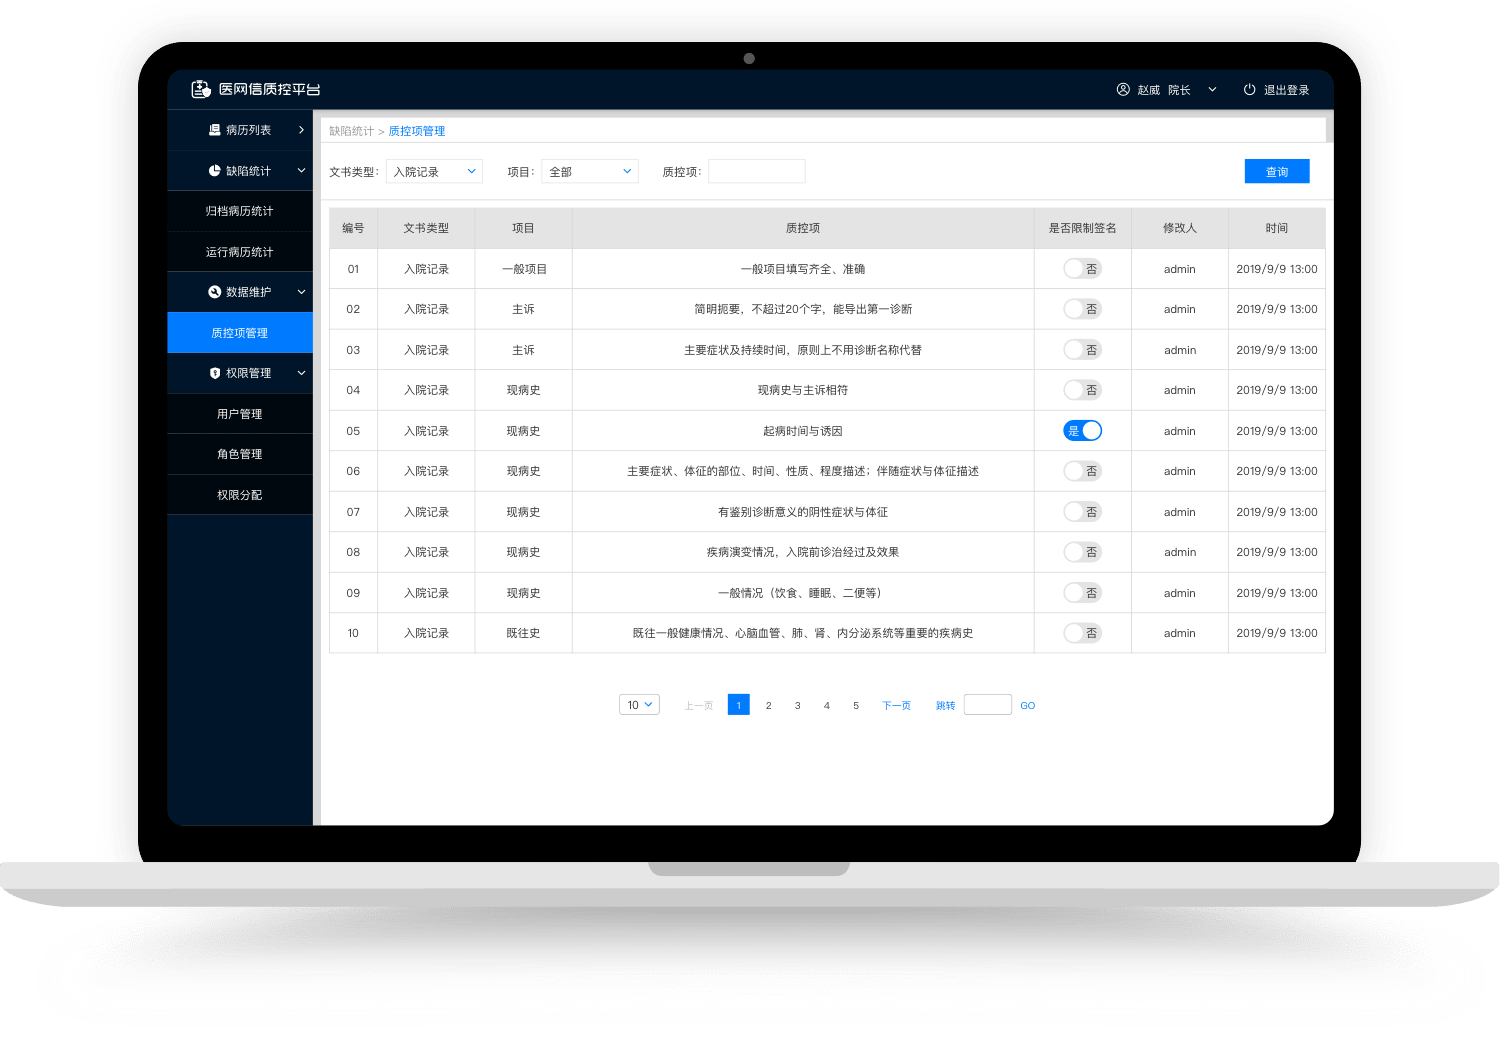
Task: Open 角色管理 in the sidebar
Action: pos(240,454)
